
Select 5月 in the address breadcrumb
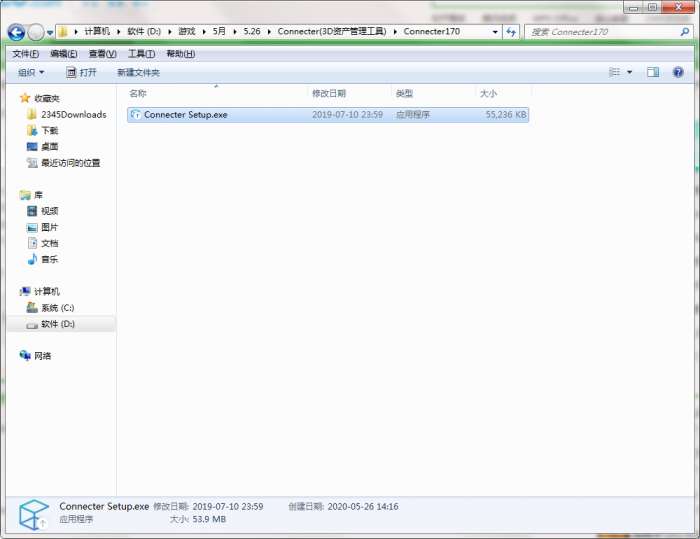219,31
